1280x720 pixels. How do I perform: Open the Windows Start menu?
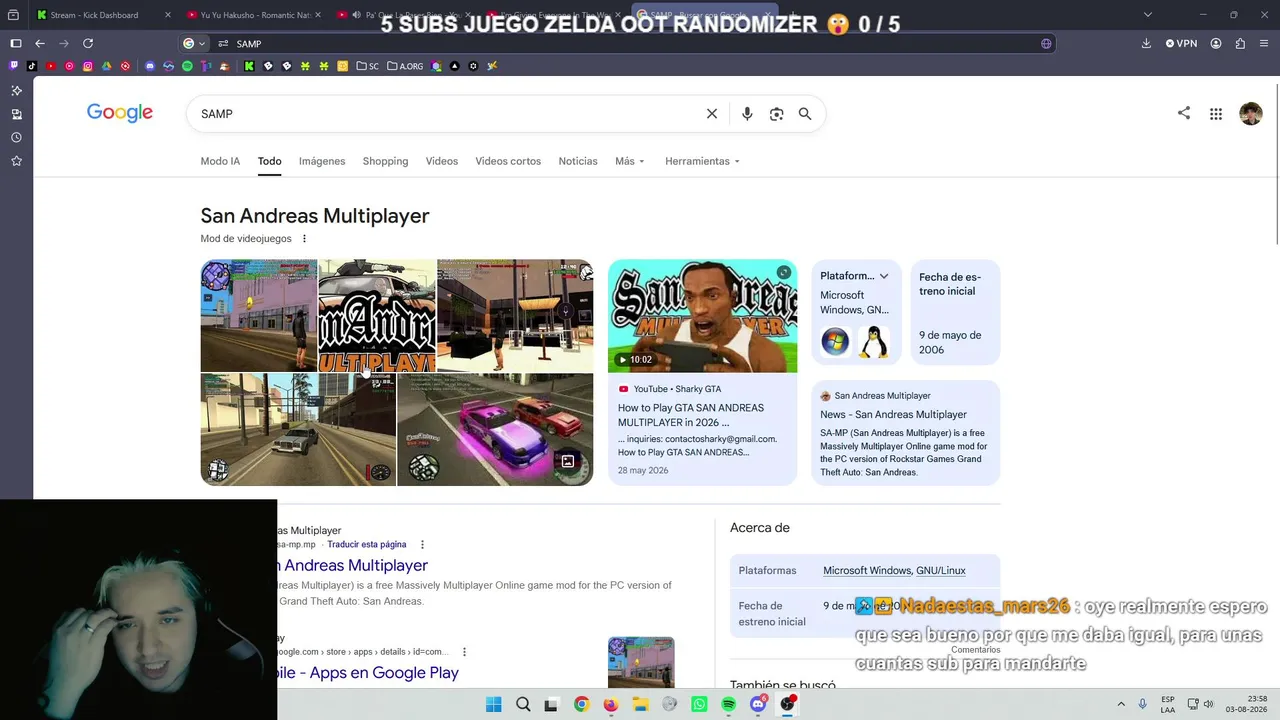[x=494, y=704]
